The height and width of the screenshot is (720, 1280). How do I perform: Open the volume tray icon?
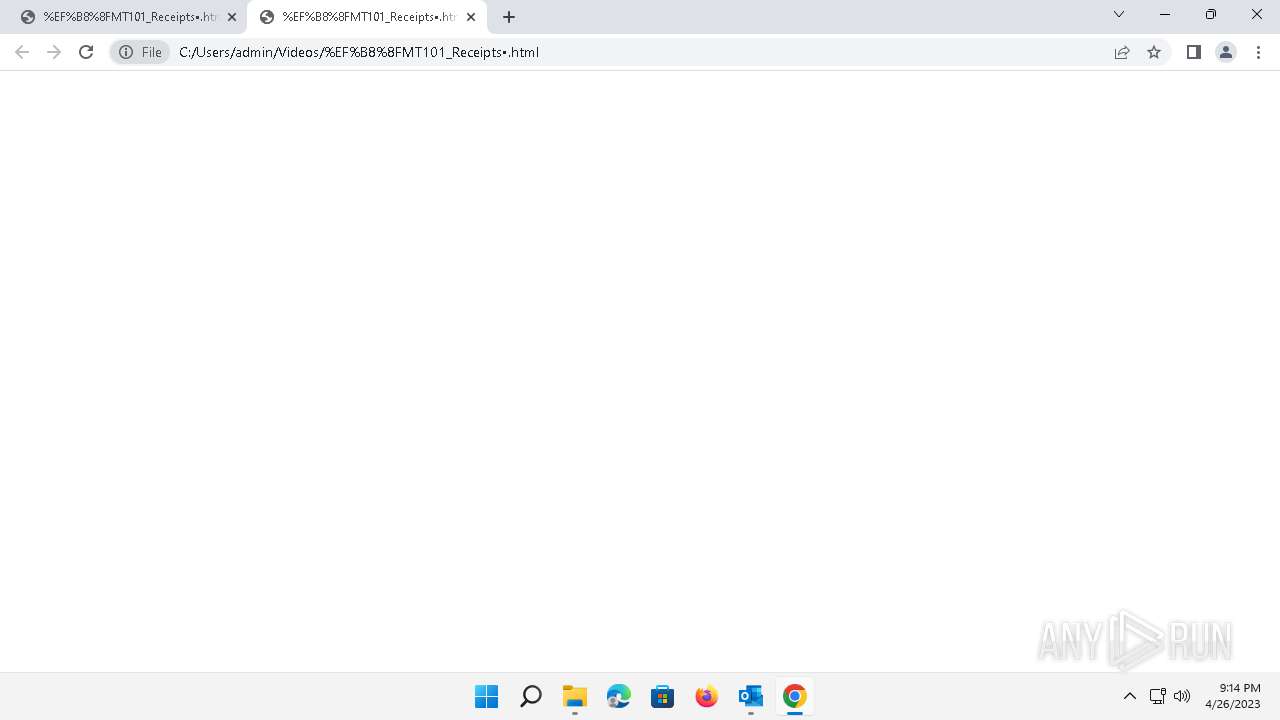click(x=1182, y=696)
